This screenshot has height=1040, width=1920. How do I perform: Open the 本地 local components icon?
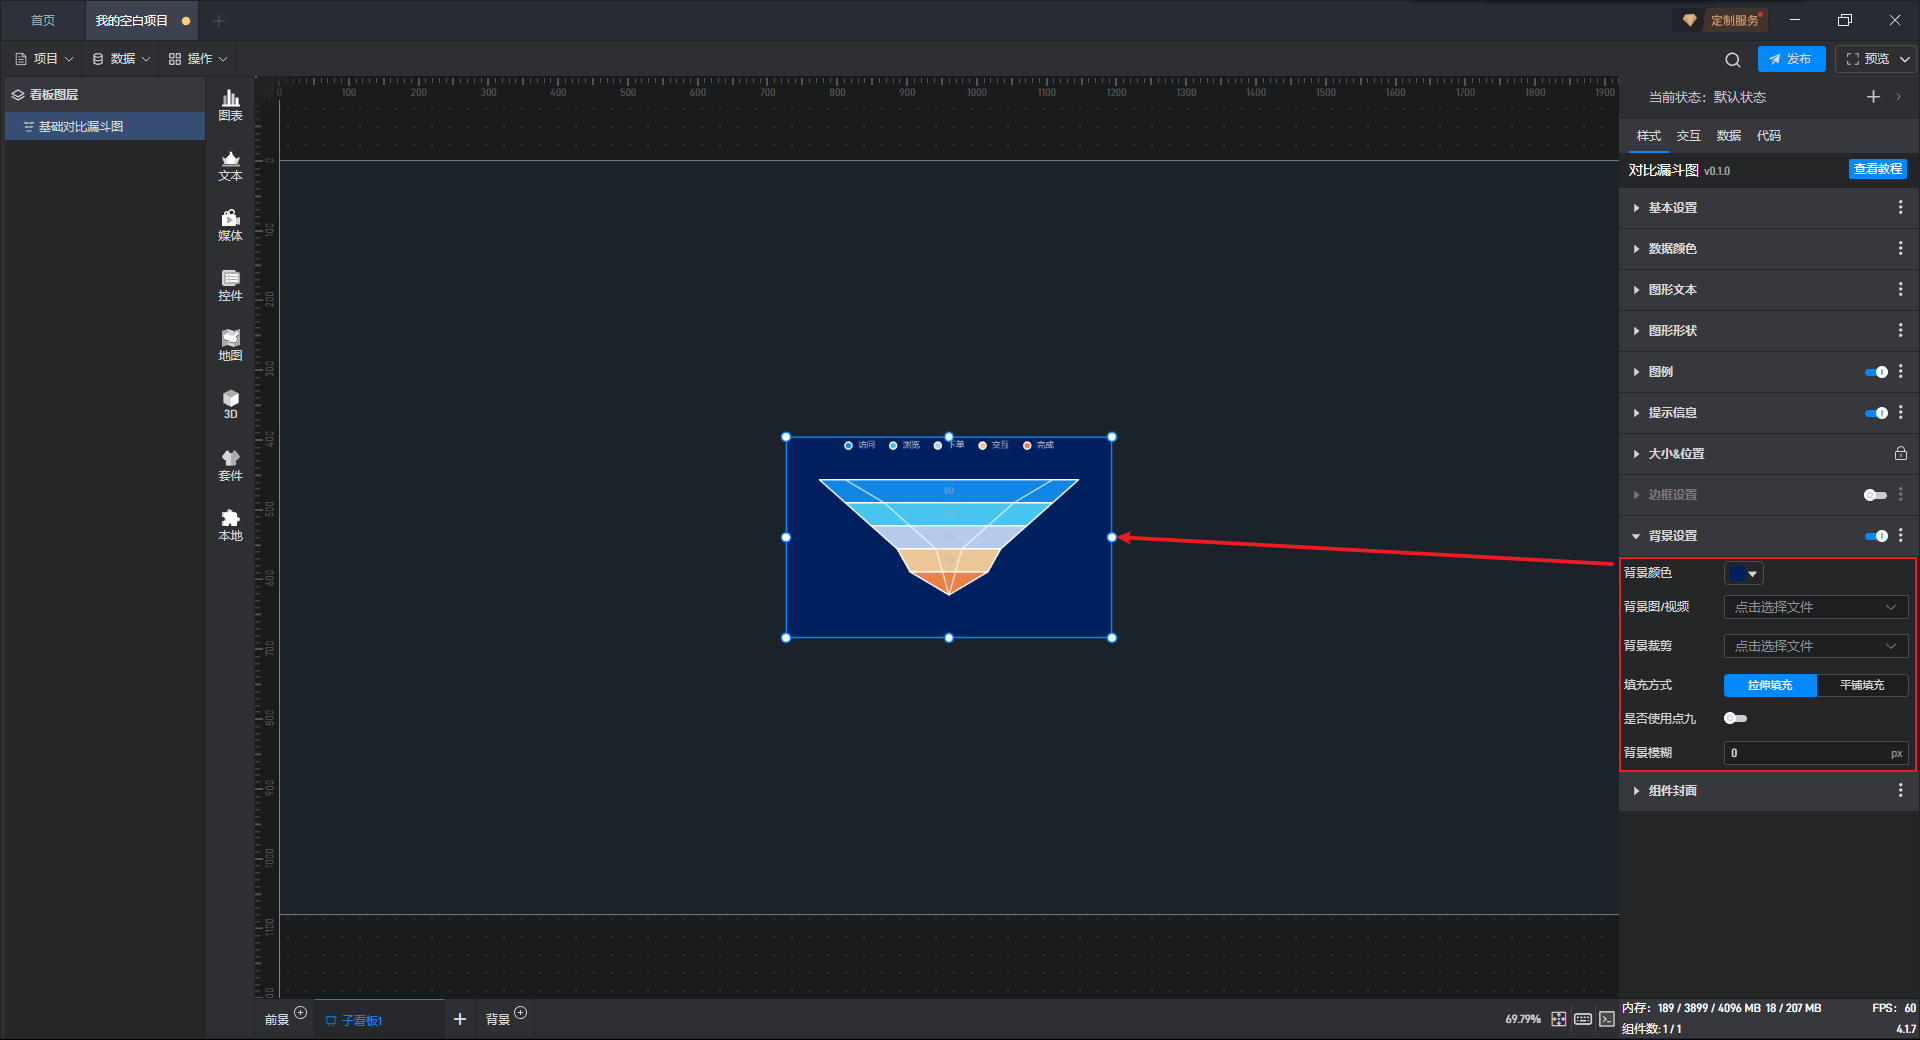click(230, 524)
